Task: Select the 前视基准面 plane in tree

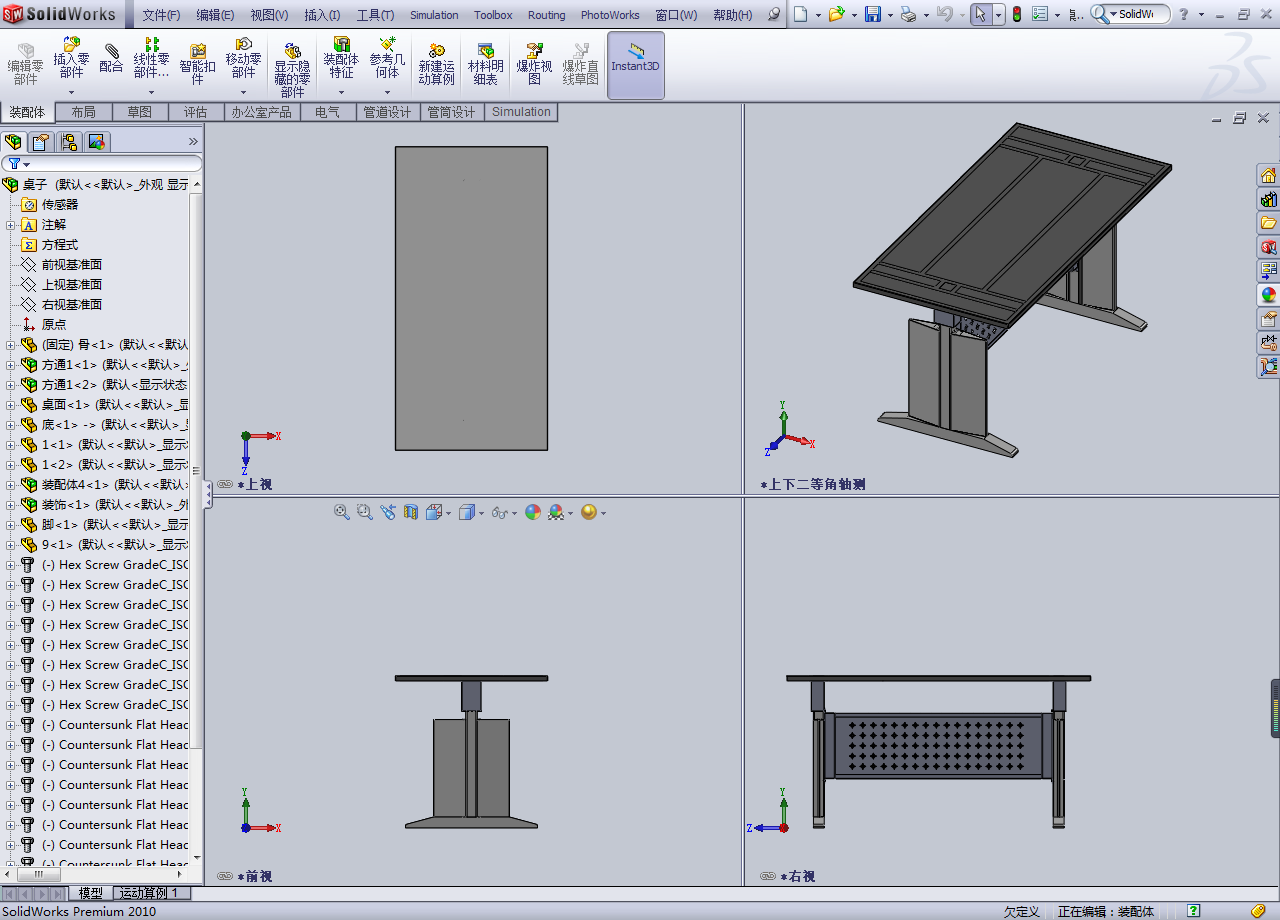Action: [72, 265]
